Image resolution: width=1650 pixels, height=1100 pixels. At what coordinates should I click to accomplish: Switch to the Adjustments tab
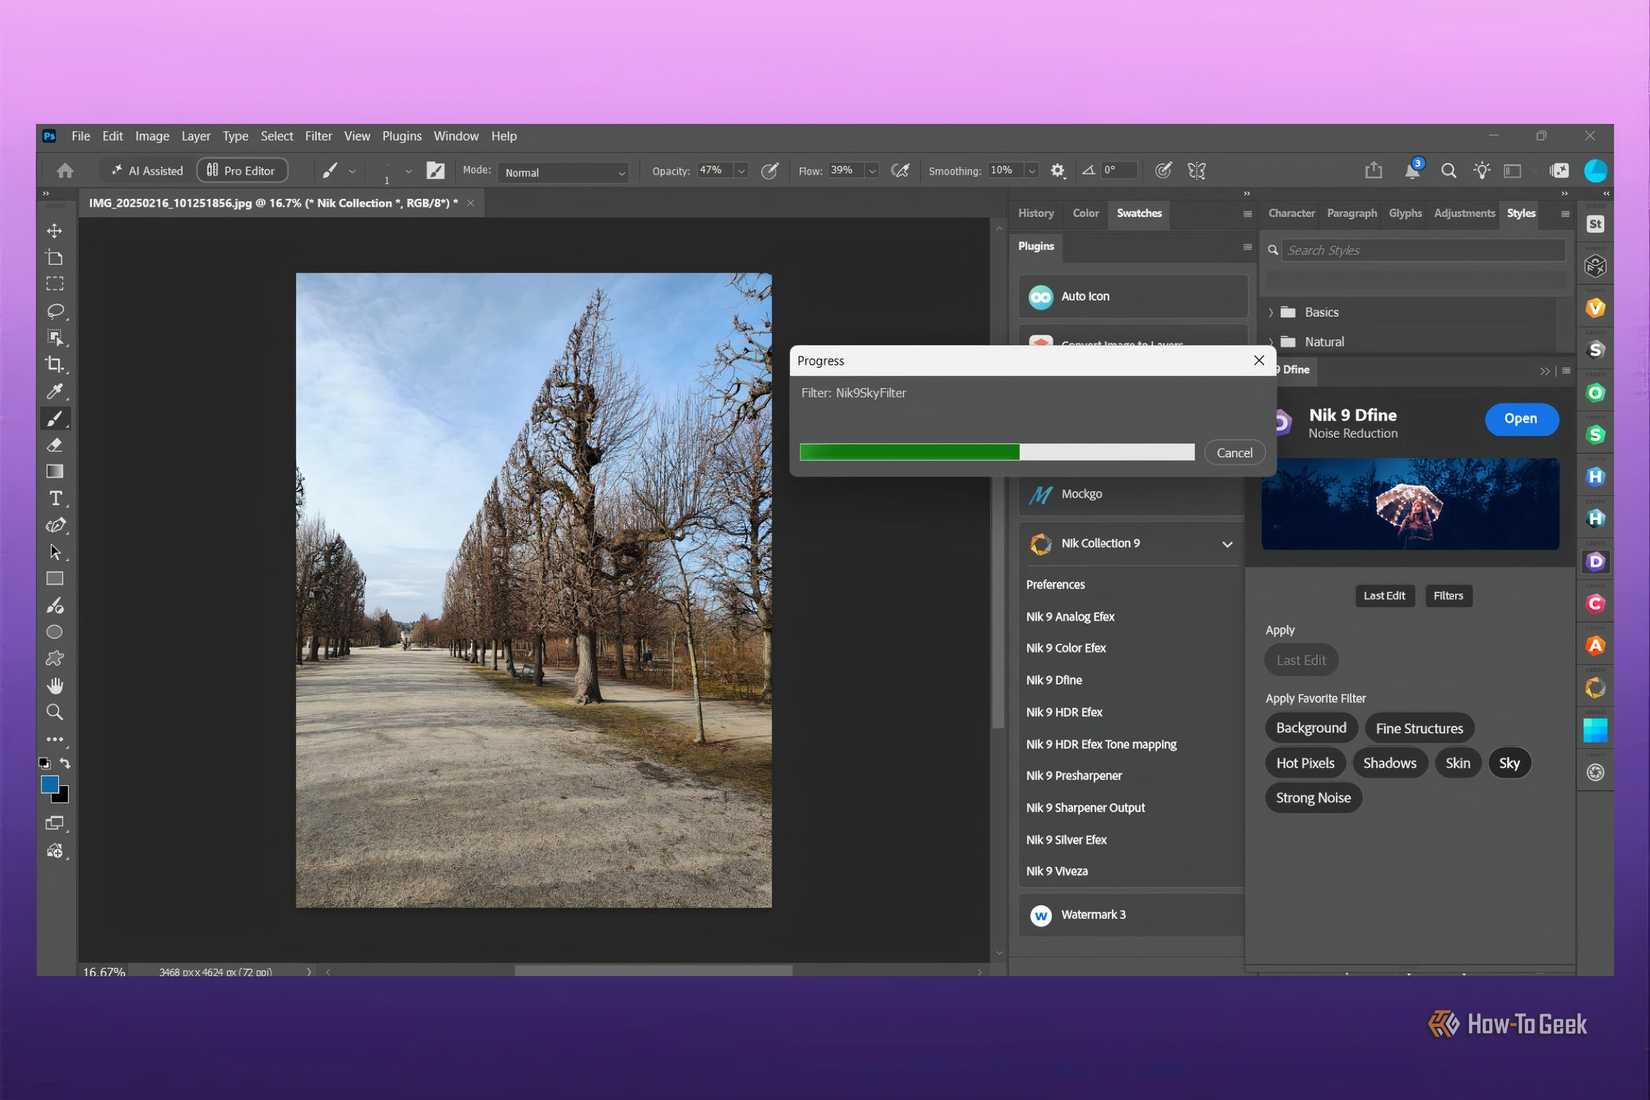point(1464,214)
